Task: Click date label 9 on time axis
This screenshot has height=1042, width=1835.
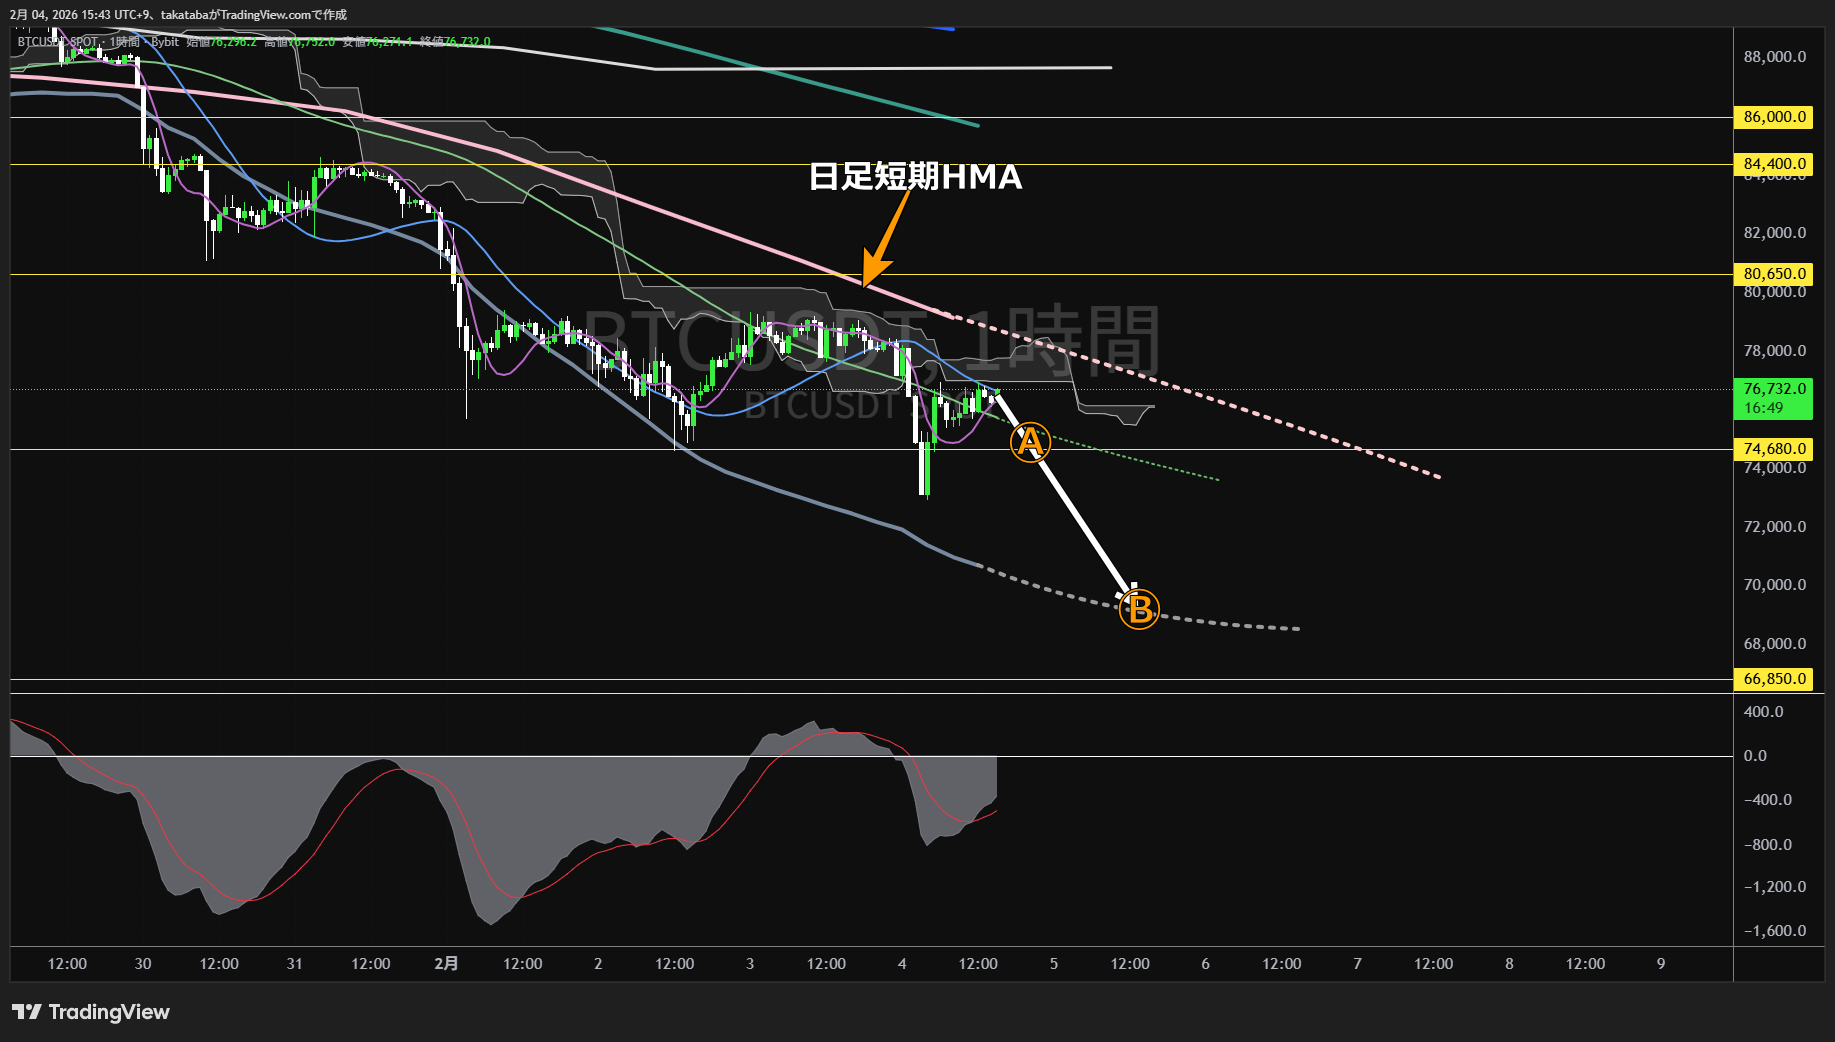Action: click(x=1661, y=964)
